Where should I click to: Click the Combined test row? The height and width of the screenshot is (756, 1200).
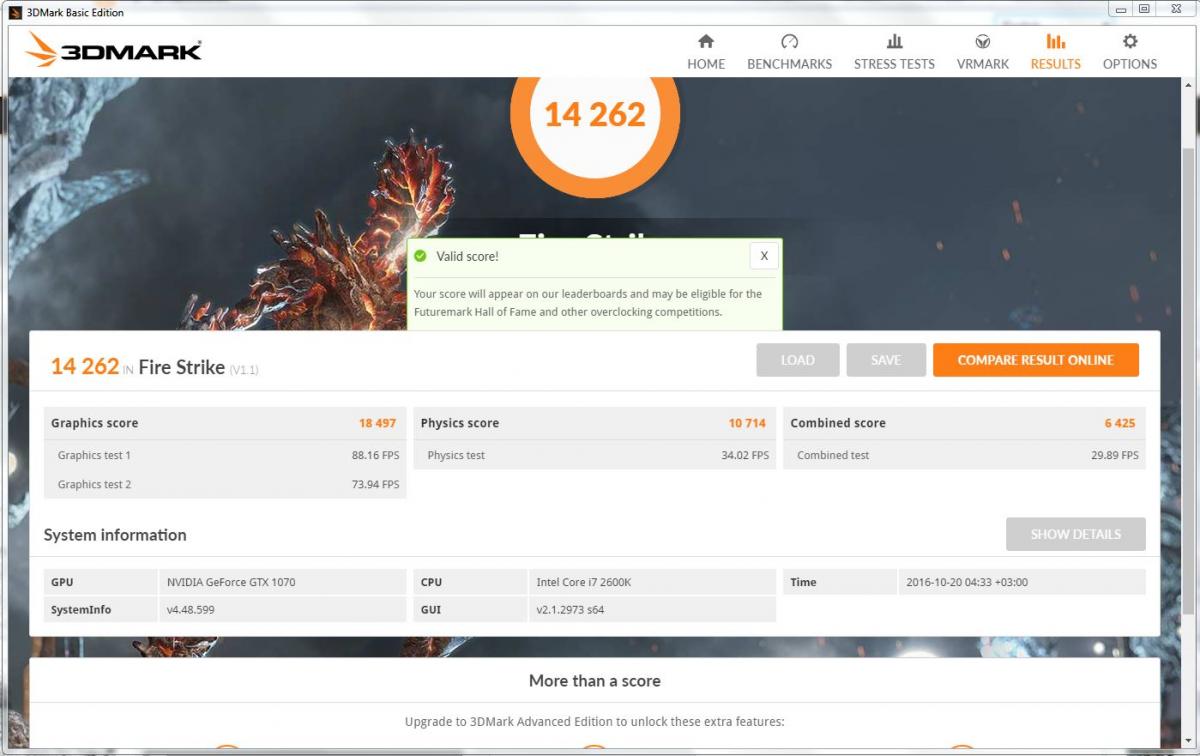pyautogui.click(x=965, y=455)
